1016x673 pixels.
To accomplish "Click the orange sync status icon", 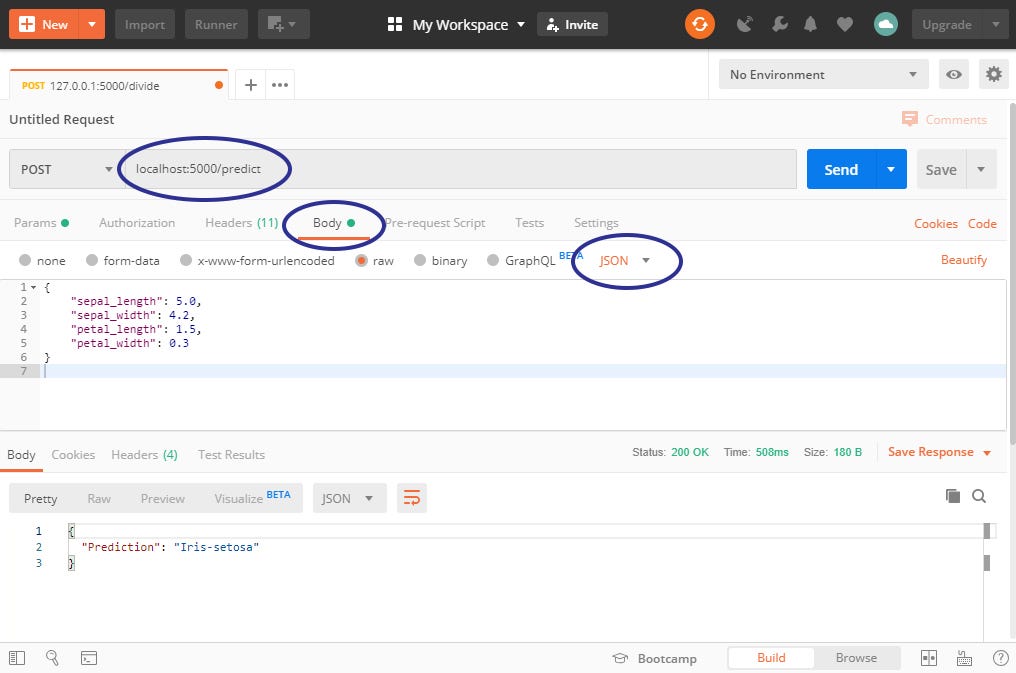I will tap(700, 24).
